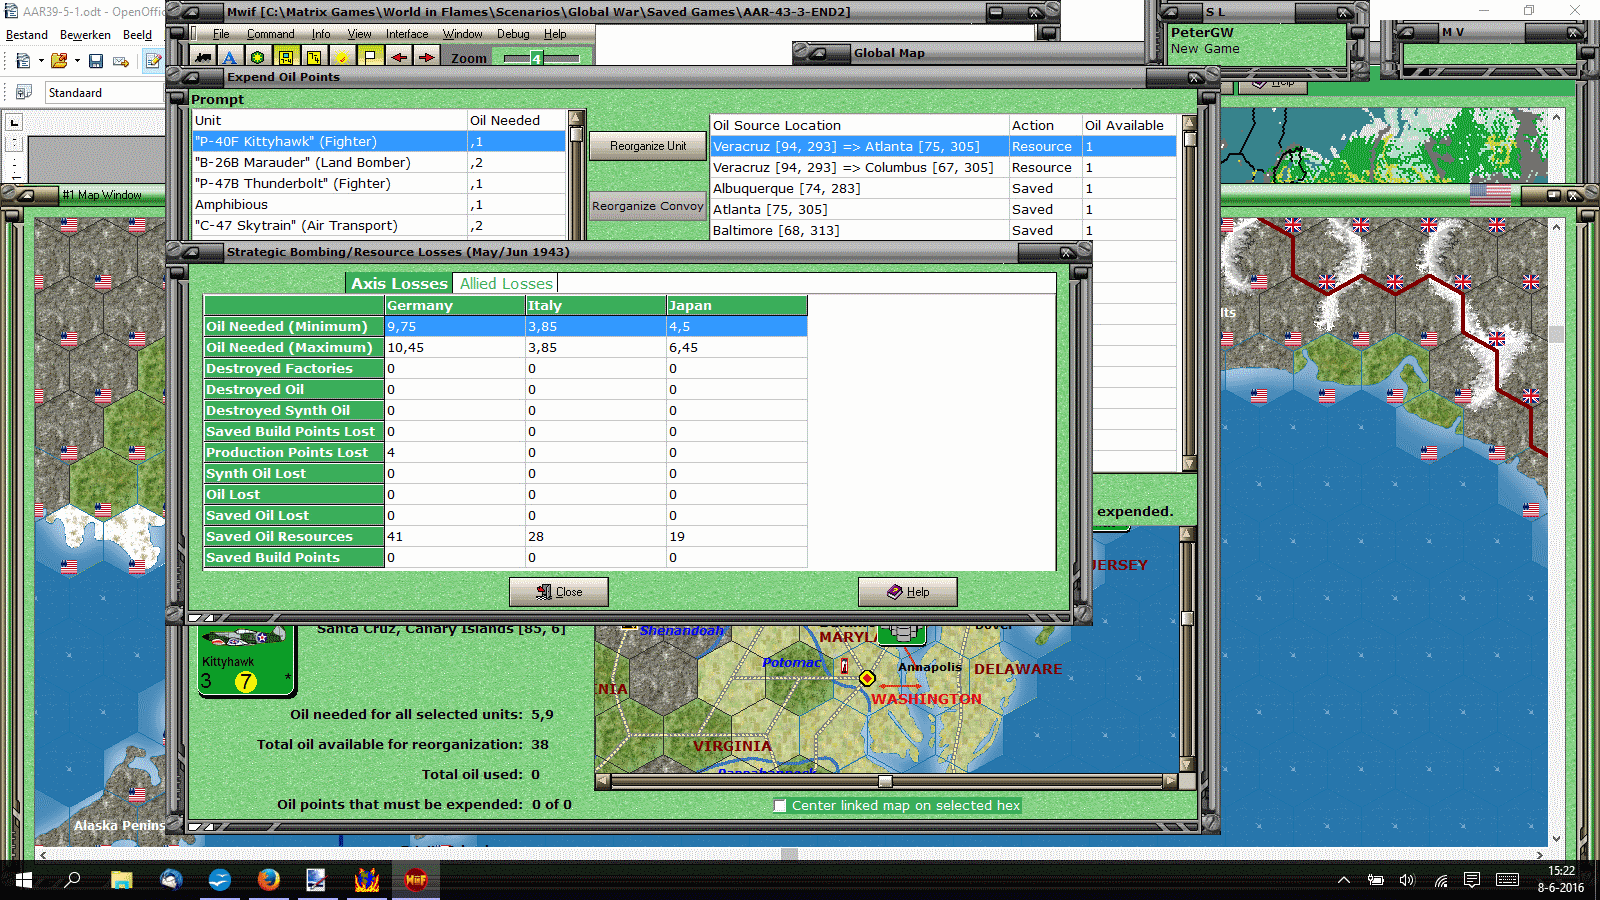The width and height of the screenshot is (1600, 900).
Task: Click the Germany column header
Action: coord(455,306)
